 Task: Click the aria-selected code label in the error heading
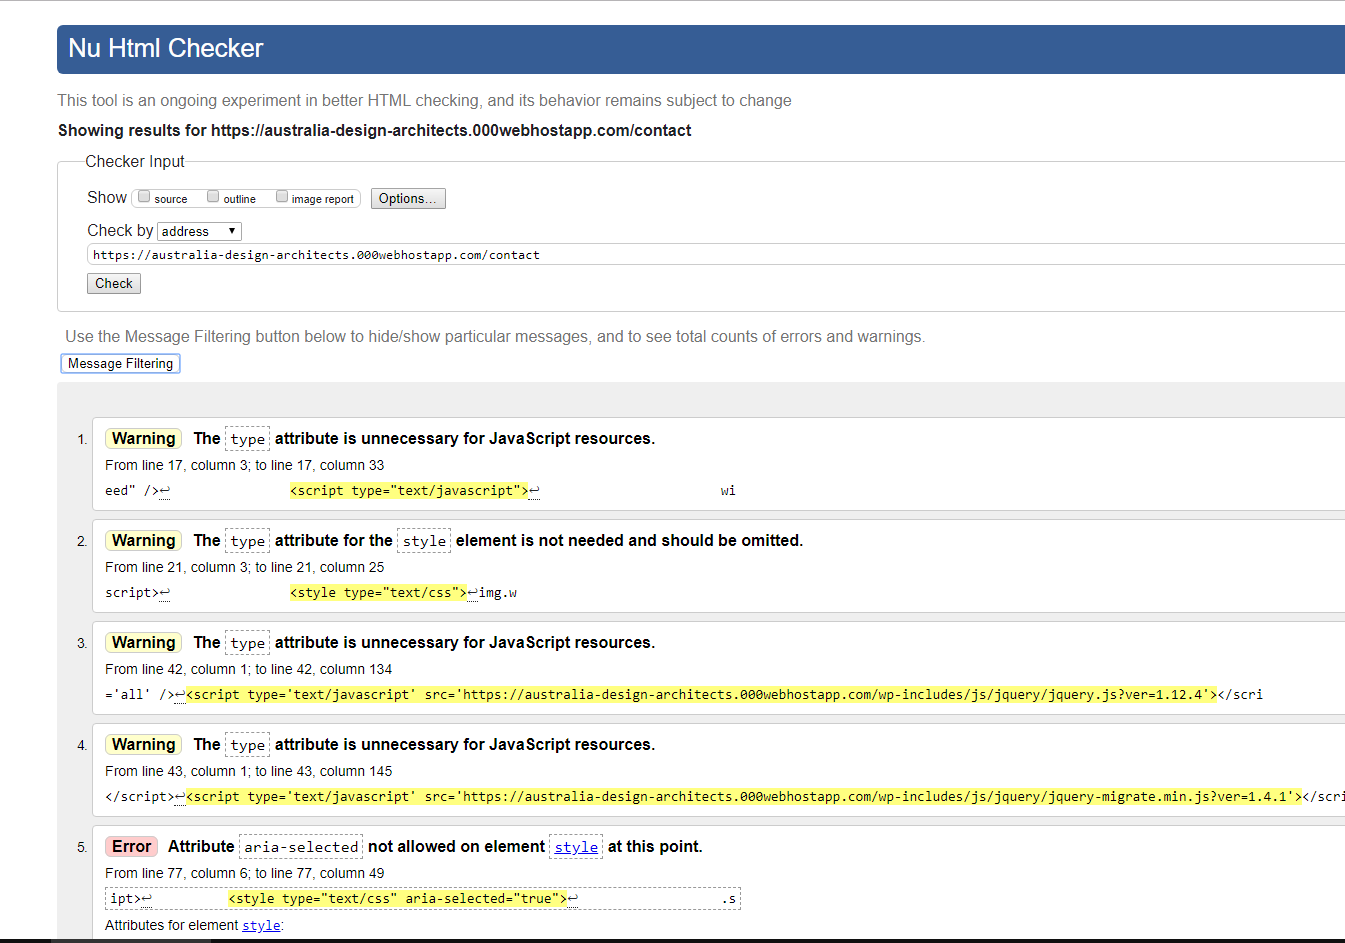pyautogui.click(x=301, y=847)
